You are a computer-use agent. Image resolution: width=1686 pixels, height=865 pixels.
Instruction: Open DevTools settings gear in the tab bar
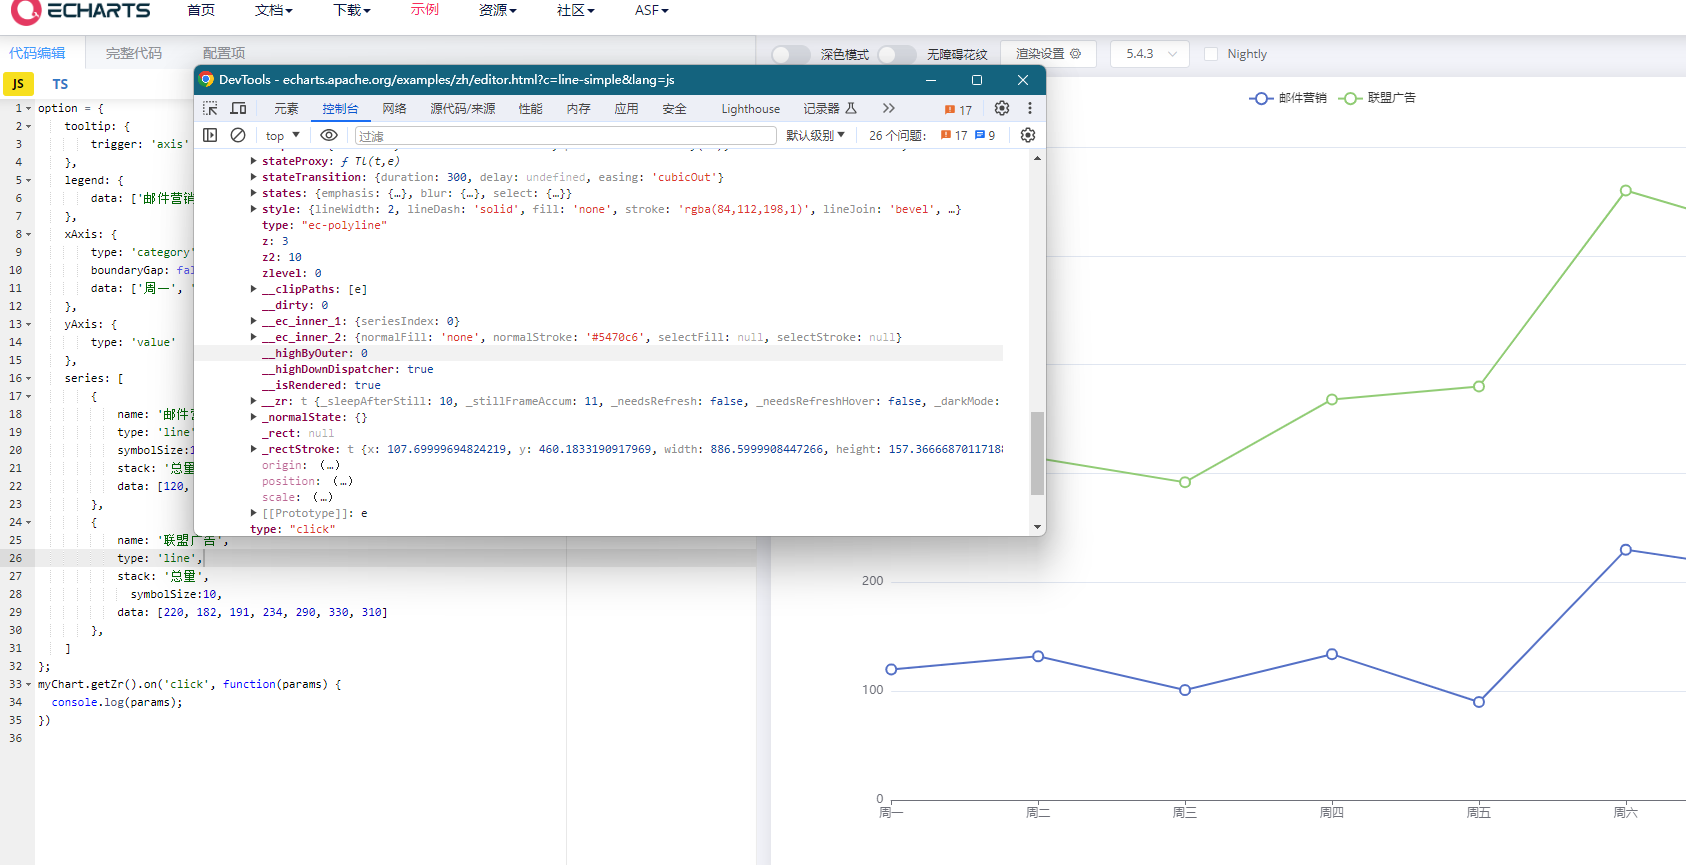click(1002, 108)
